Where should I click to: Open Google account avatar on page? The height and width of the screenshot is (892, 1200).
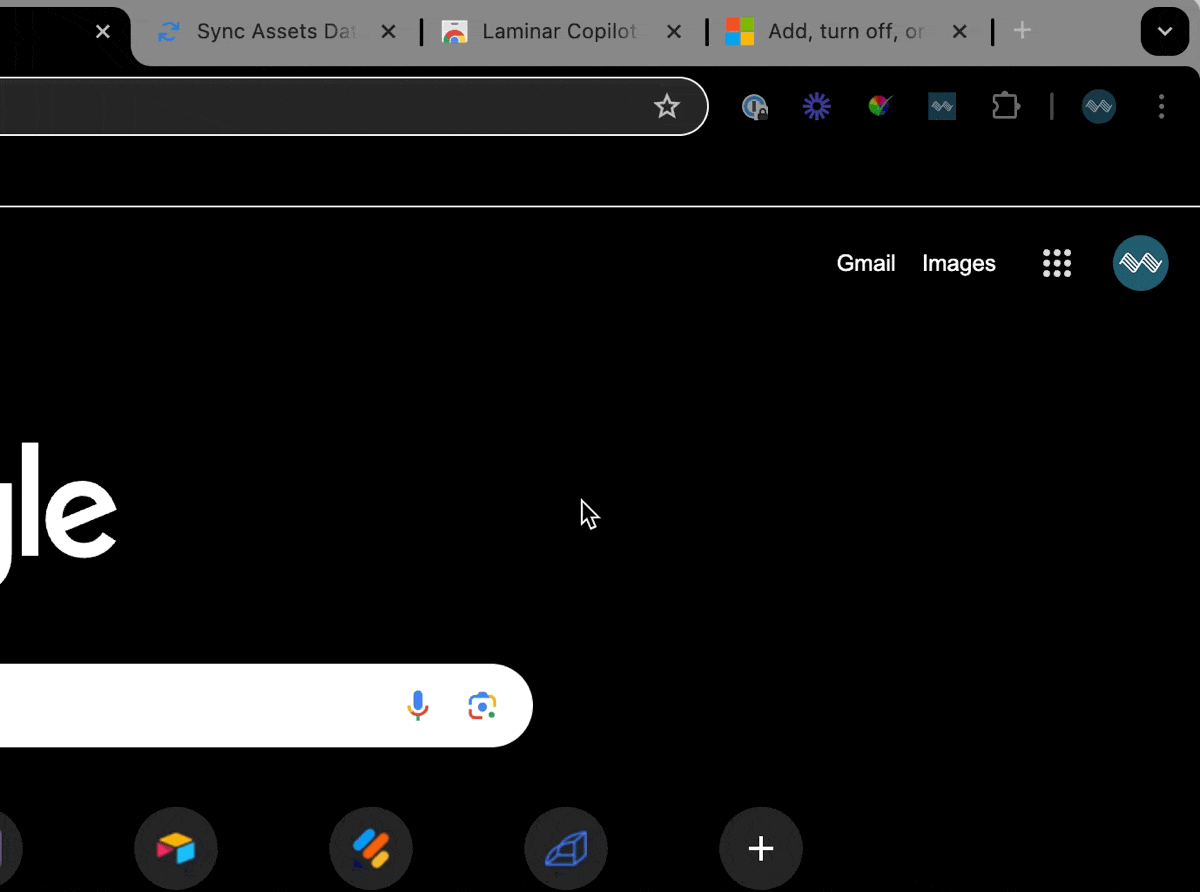click(1141, 263)
